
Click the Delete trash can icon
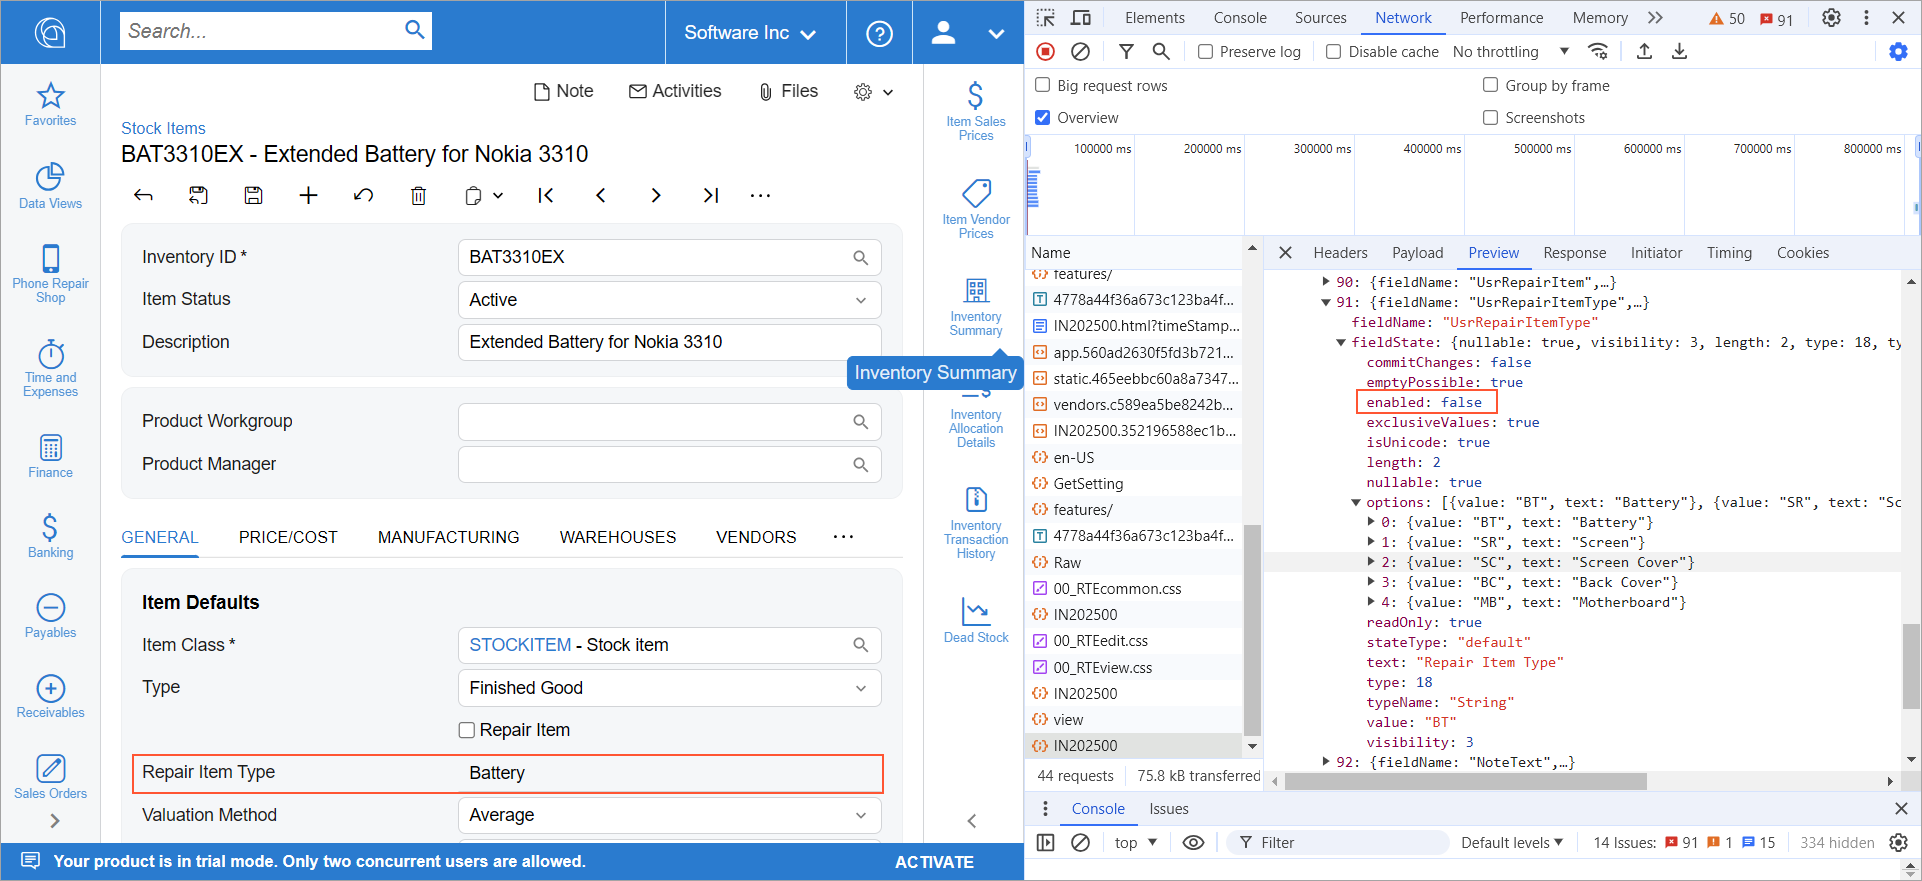pyautogui.click(x=418, y=196)
